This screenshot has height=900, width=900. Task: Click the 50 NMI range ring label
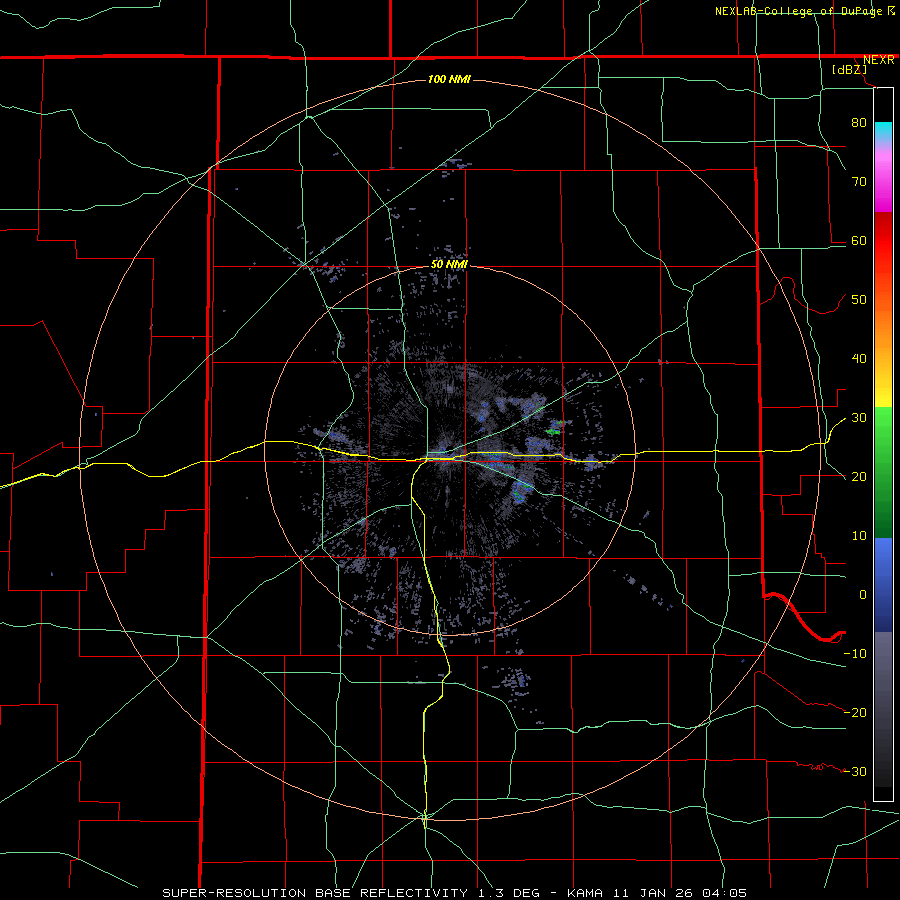click(x=449, y=264)
